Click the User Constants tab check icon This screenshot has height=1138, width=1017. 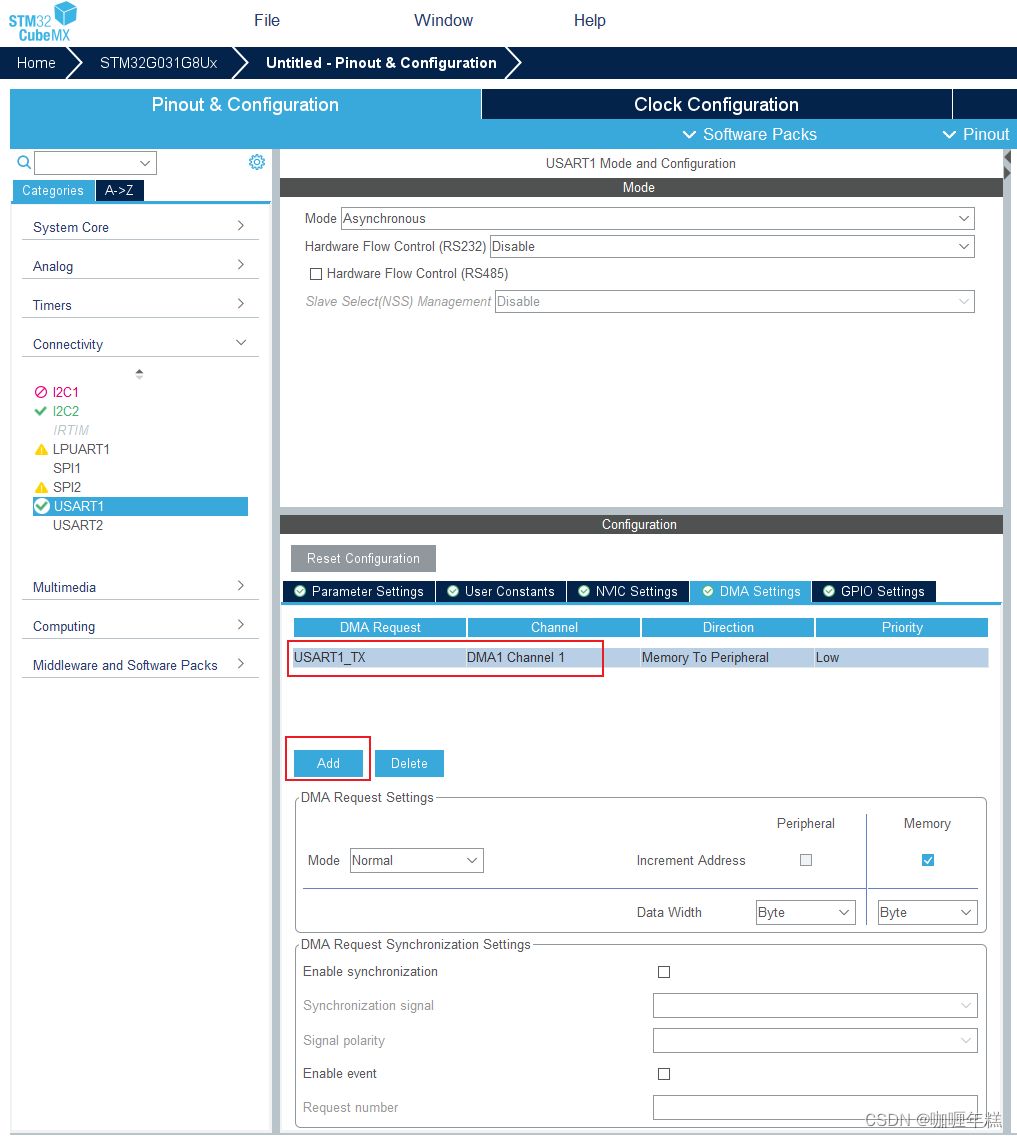pos(453,591)
